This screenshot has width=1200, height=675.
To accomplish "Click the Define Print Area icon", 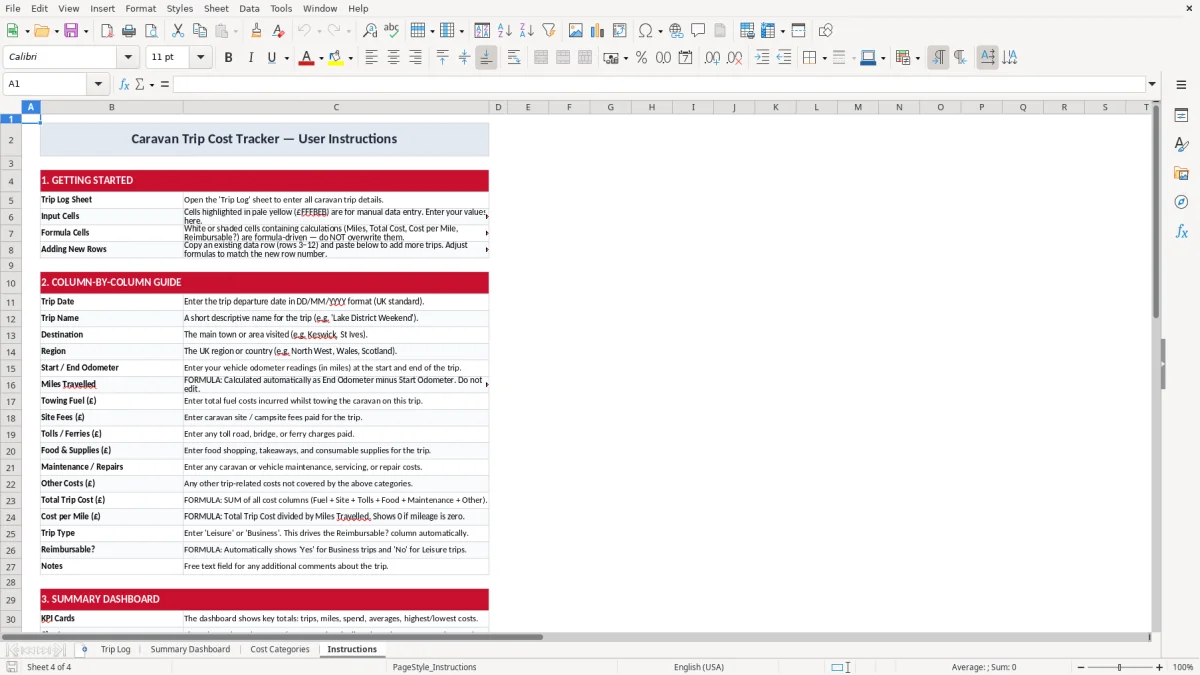I will (x=746, y=31).
